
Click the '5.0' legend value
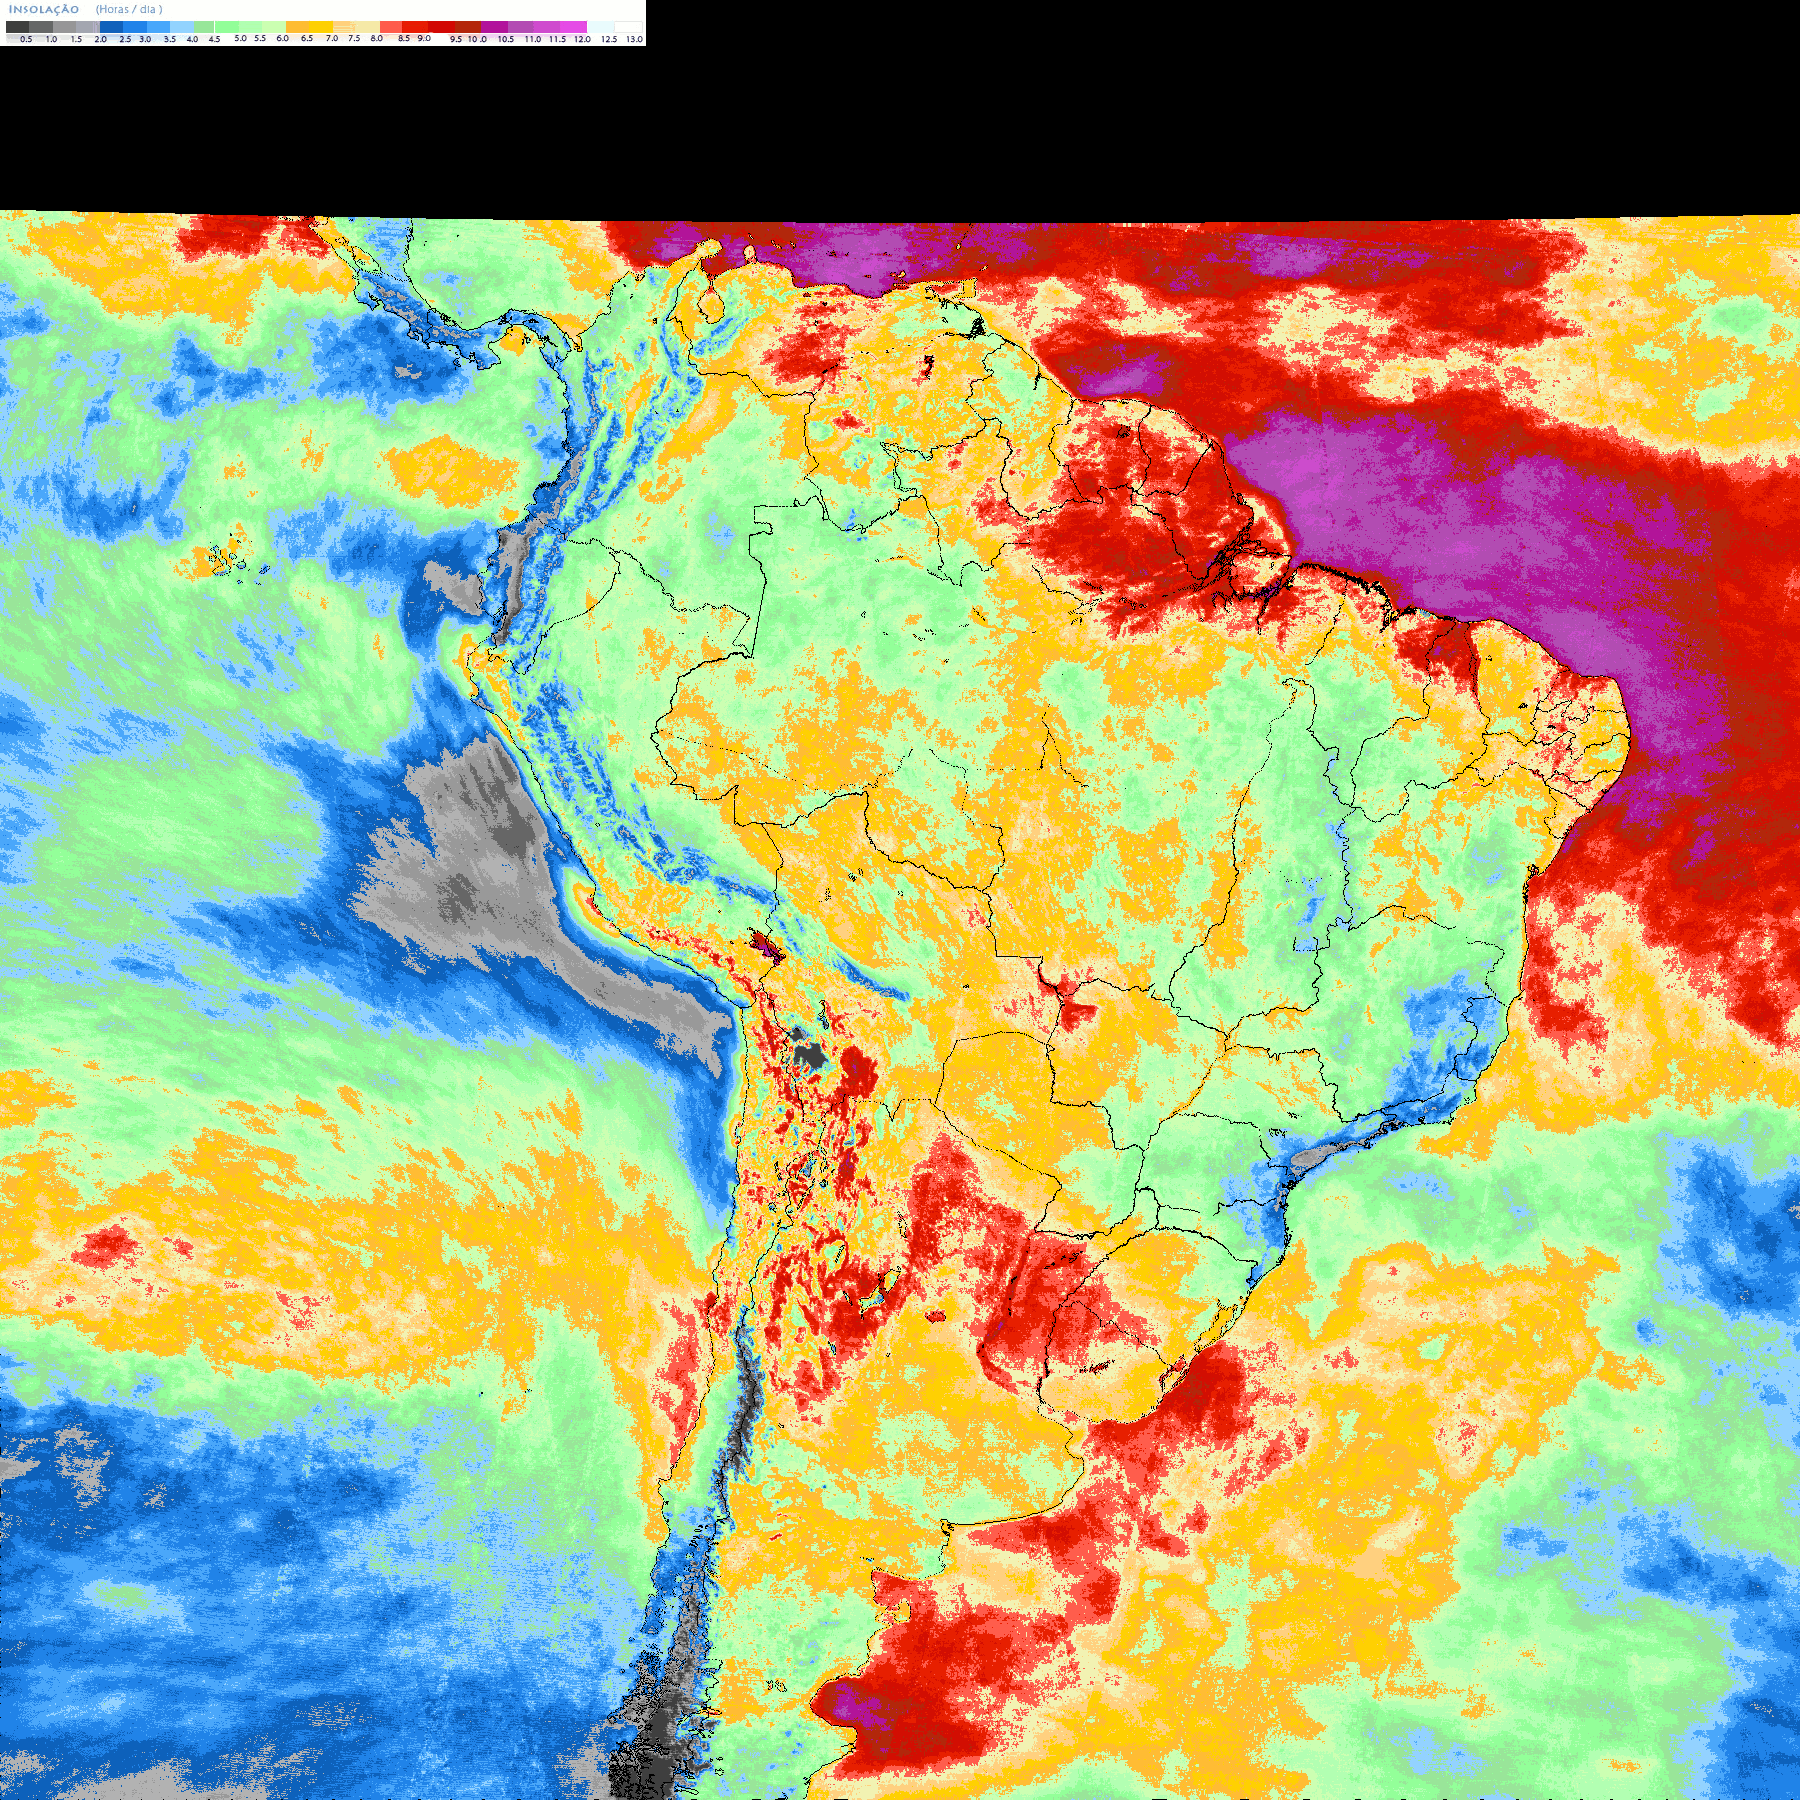(240, 38)
